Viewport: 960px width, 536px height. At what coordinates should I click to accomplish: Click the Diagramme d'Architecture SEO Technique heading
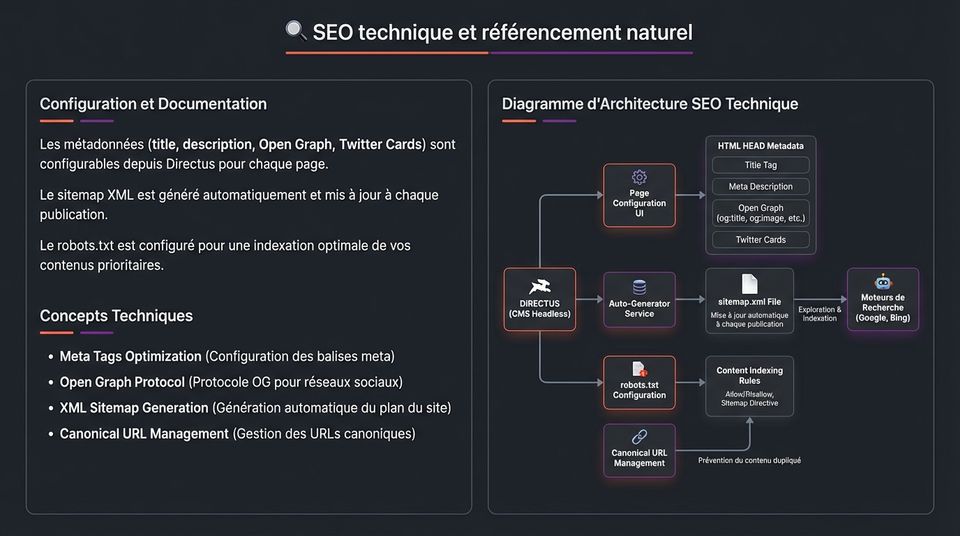point(650,104)
